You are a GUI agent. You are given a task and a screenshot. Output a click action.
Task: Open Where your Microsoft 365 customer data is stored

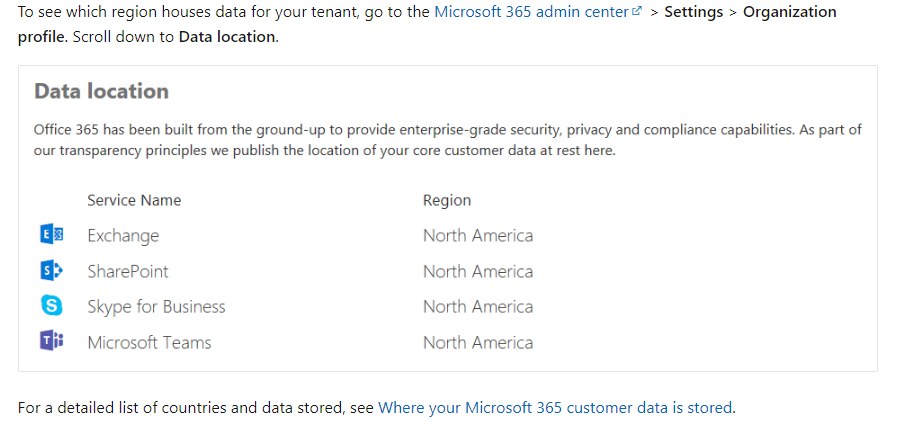tap(555, 408)
